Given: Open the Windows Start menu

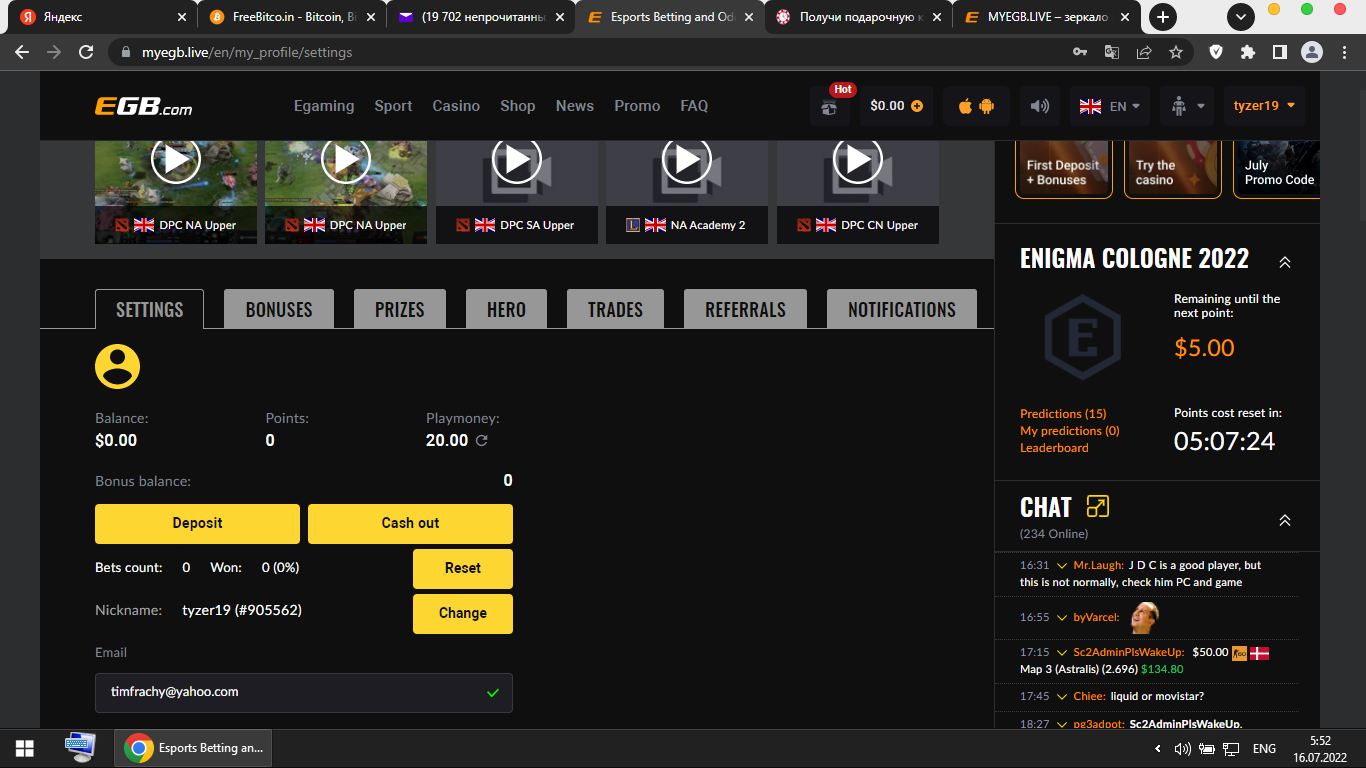Looking at the screenshot, I should click(x=24, y=748).
